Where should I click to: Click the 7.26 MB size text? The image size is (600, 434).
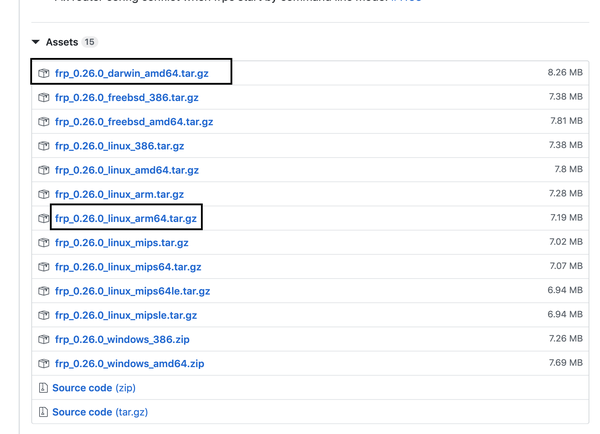[x=566, y=338]
